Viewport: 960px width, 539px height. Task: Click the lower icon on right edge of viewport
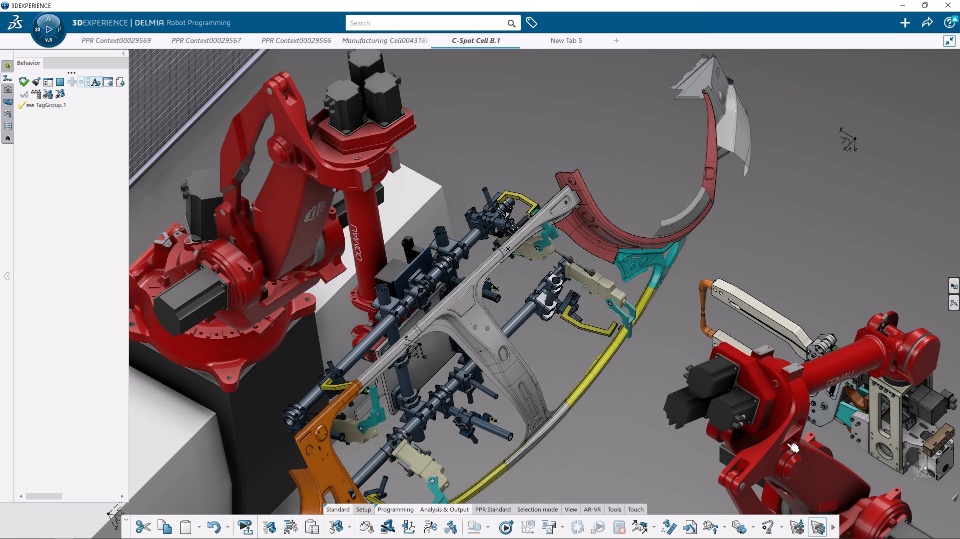[x=954, y=303]
